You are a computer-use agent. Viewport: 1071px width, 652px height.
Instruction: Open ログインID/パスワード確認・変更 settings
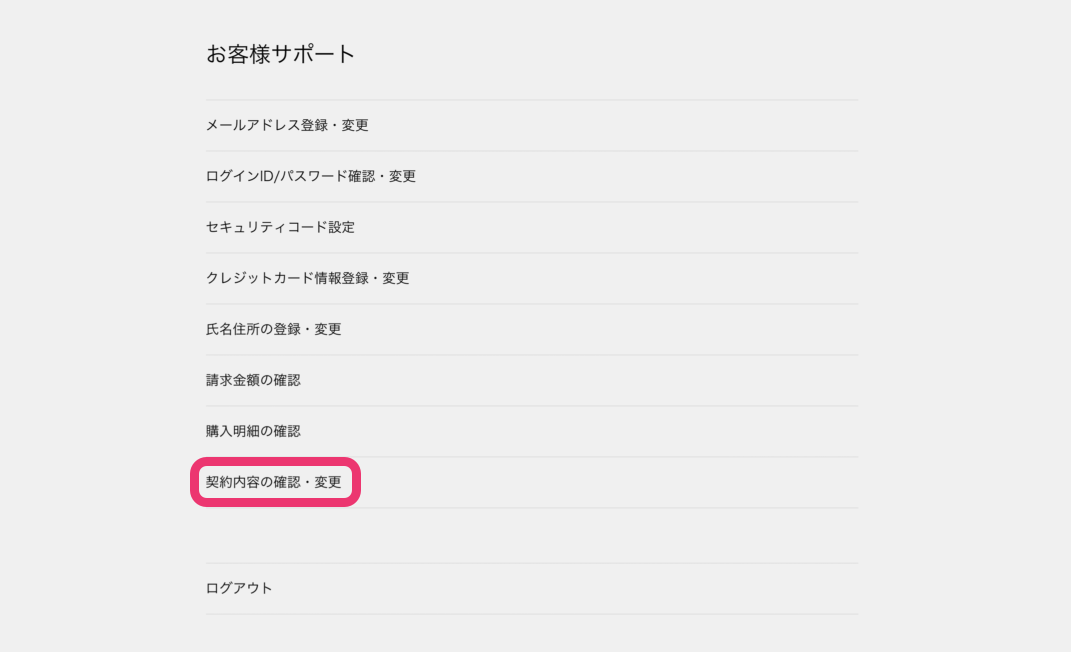310,176
